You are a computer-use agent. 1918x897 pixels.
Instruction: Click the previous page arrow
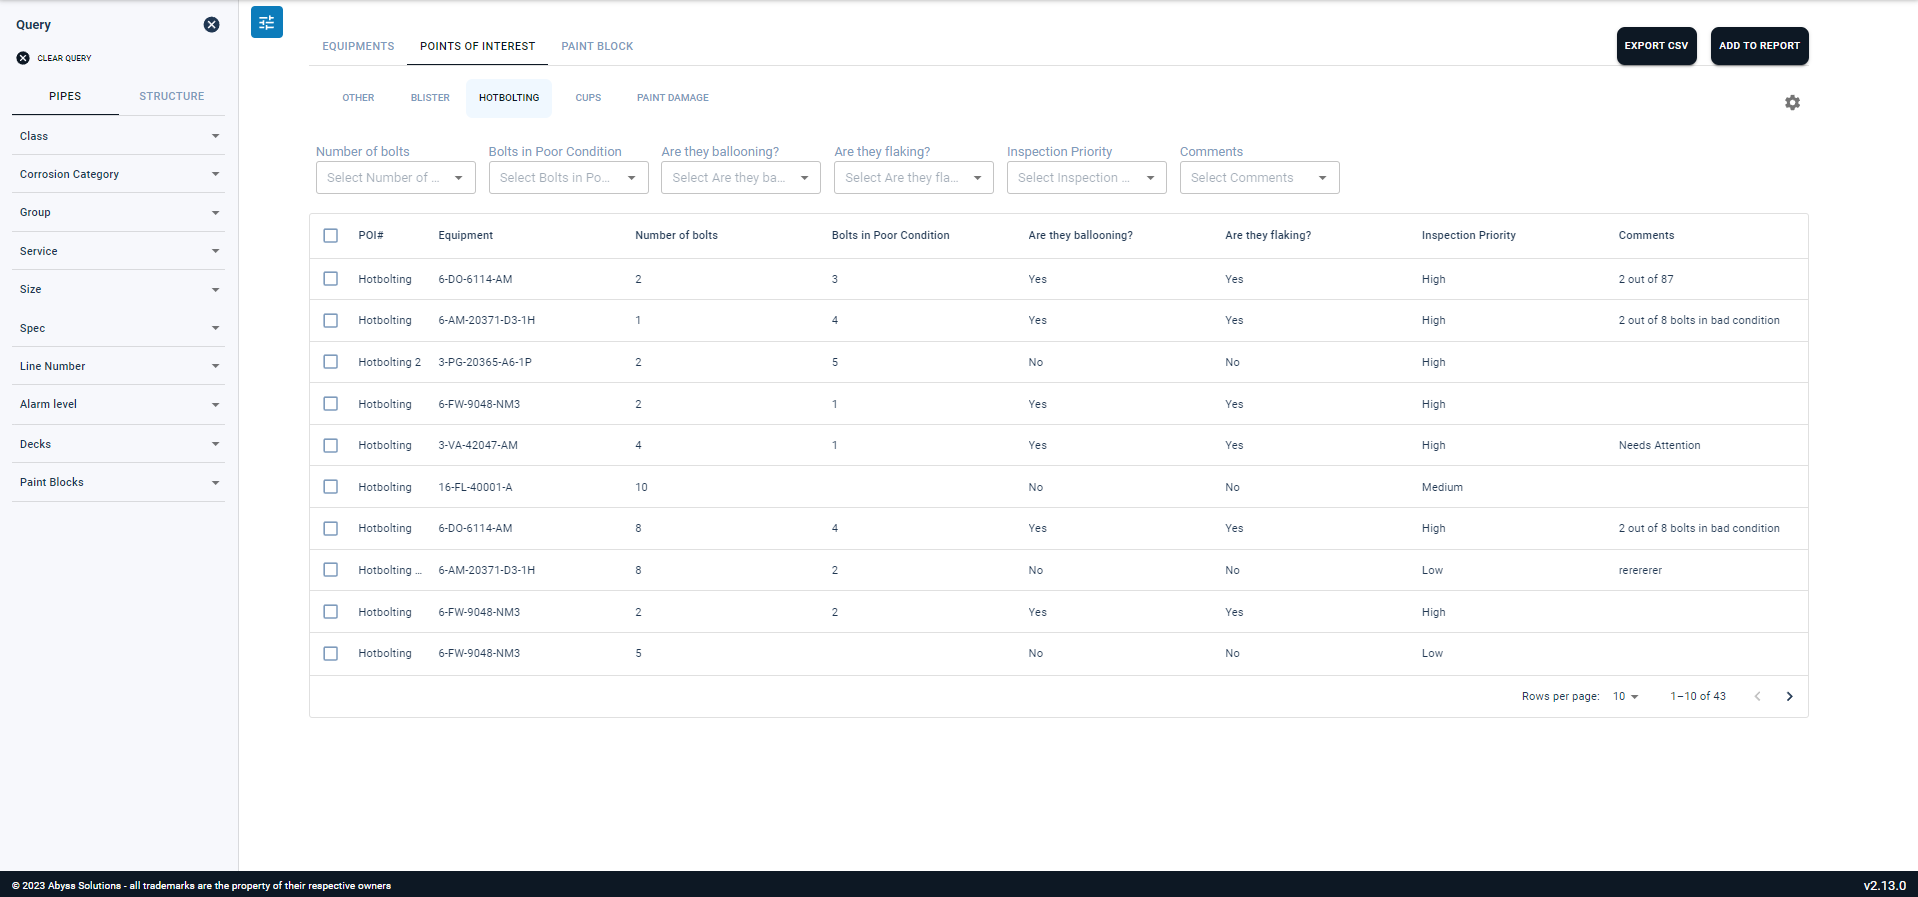pos(1757,697)
